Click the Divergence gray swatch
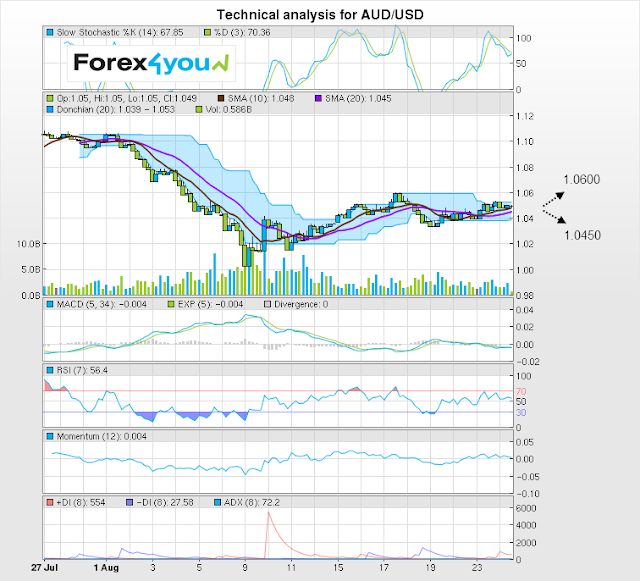Image resolution: width=640 pixels, height=581 pixels. click(267, 304)
